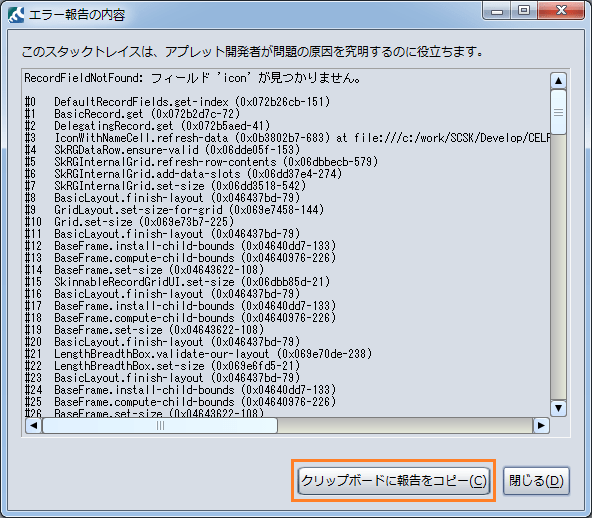Click line #2 DelegatingRecord.get

[x=147, y=126]
